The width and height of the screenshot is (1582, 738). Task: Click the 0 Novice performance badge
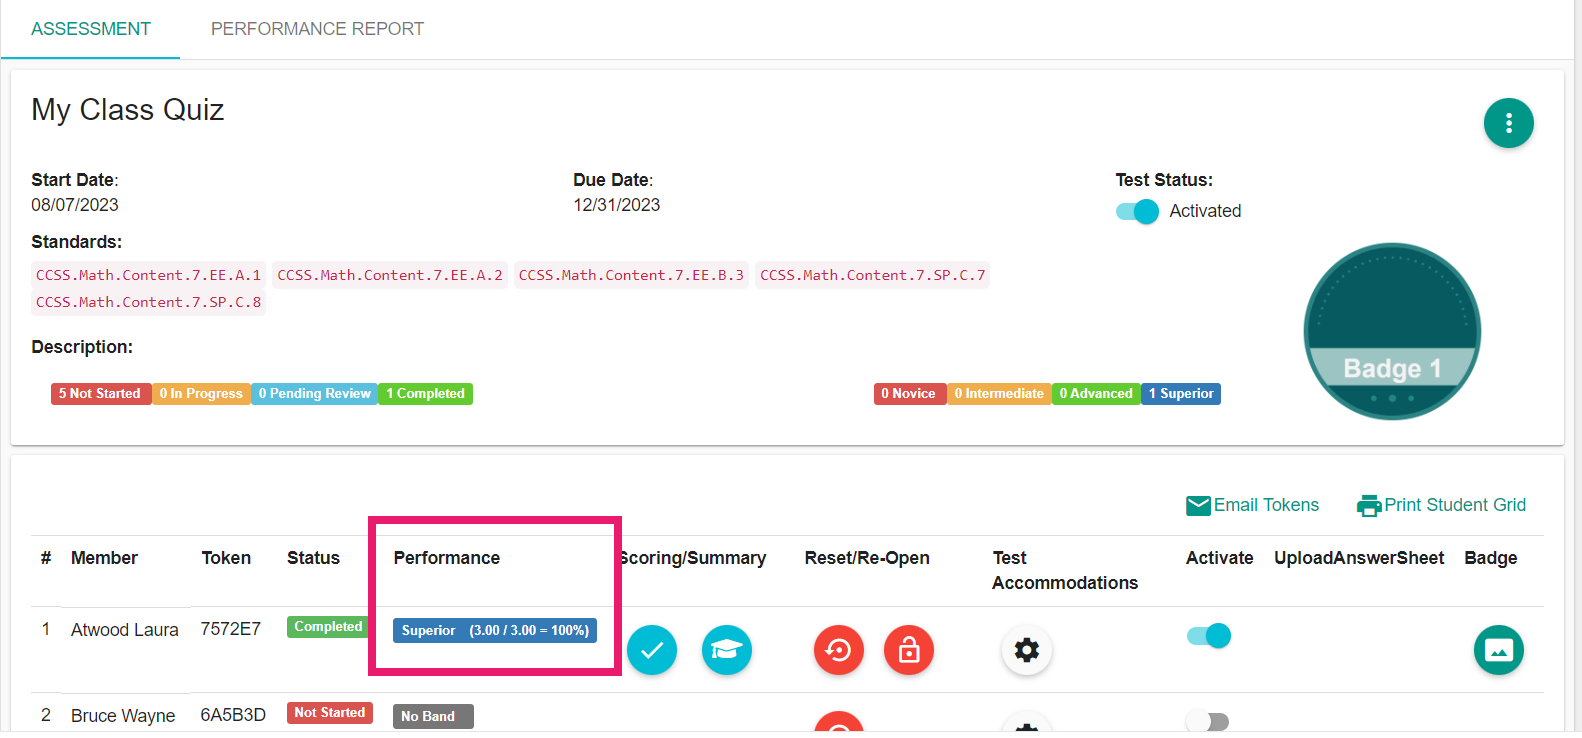click(910, 394)
